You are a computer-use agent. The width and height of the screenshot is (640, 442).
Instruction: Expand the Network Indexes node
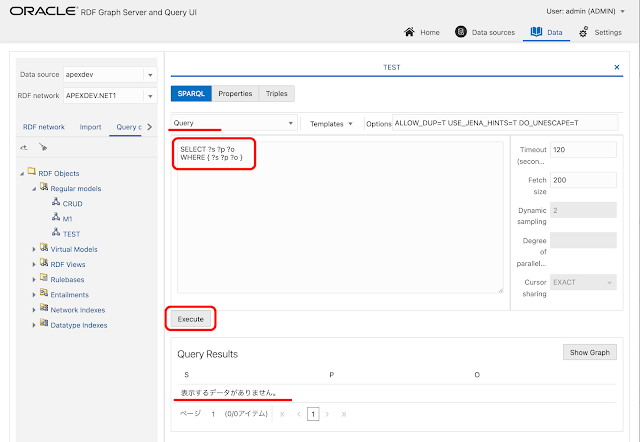point(34,310)
